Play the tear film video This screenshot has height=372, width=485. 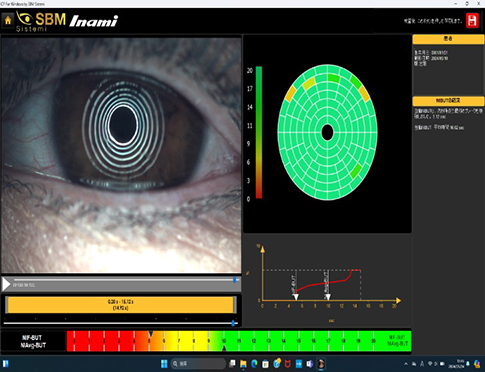6,284
